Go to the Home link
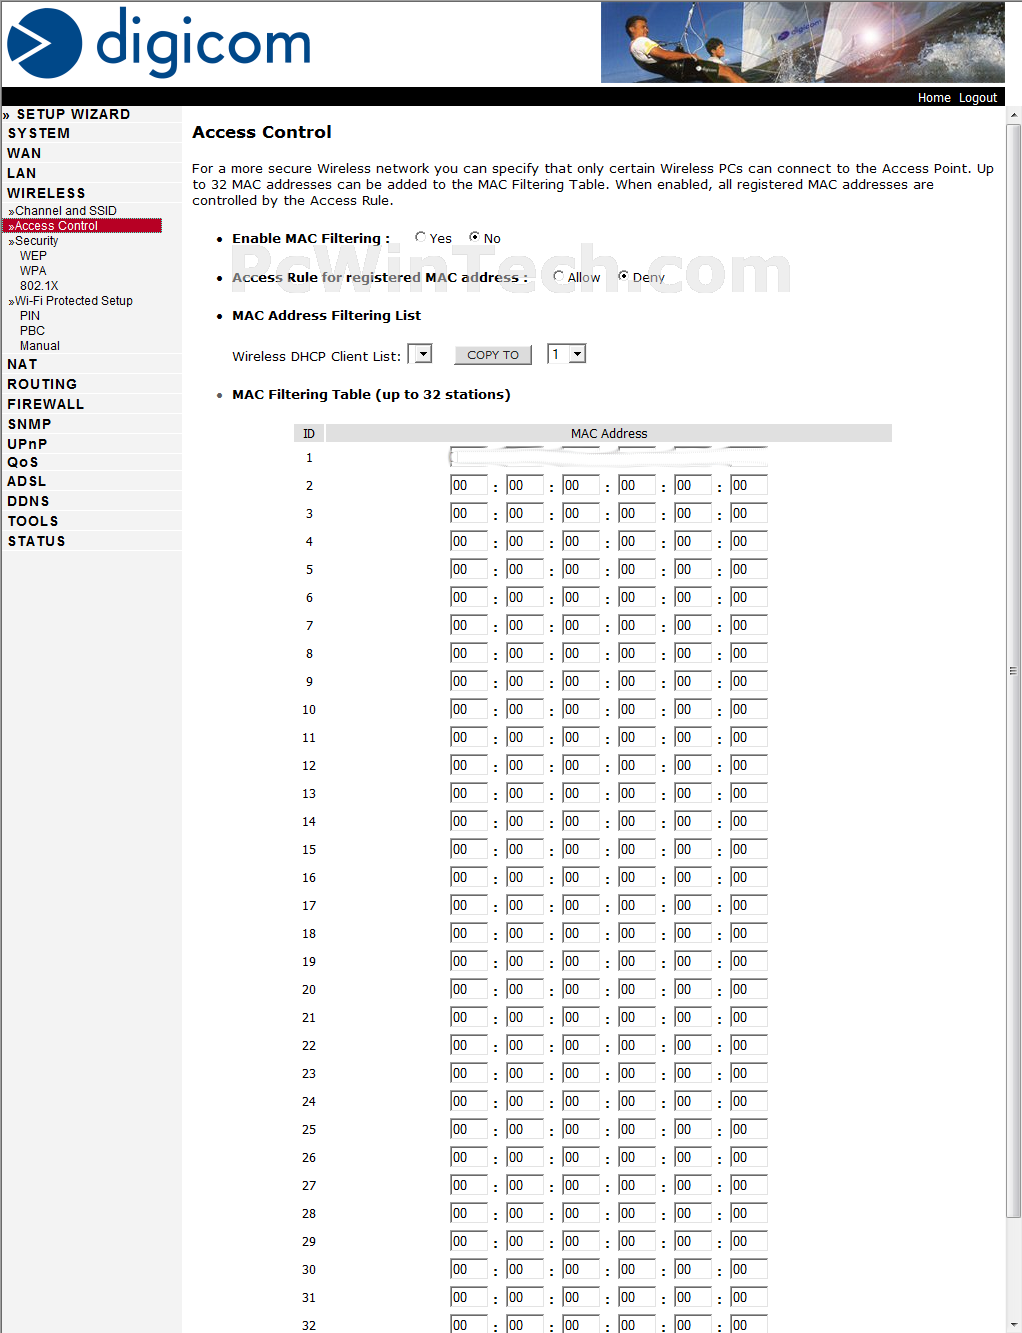The height and width of the screenshot is (1333, 1022). click(934, 98)
